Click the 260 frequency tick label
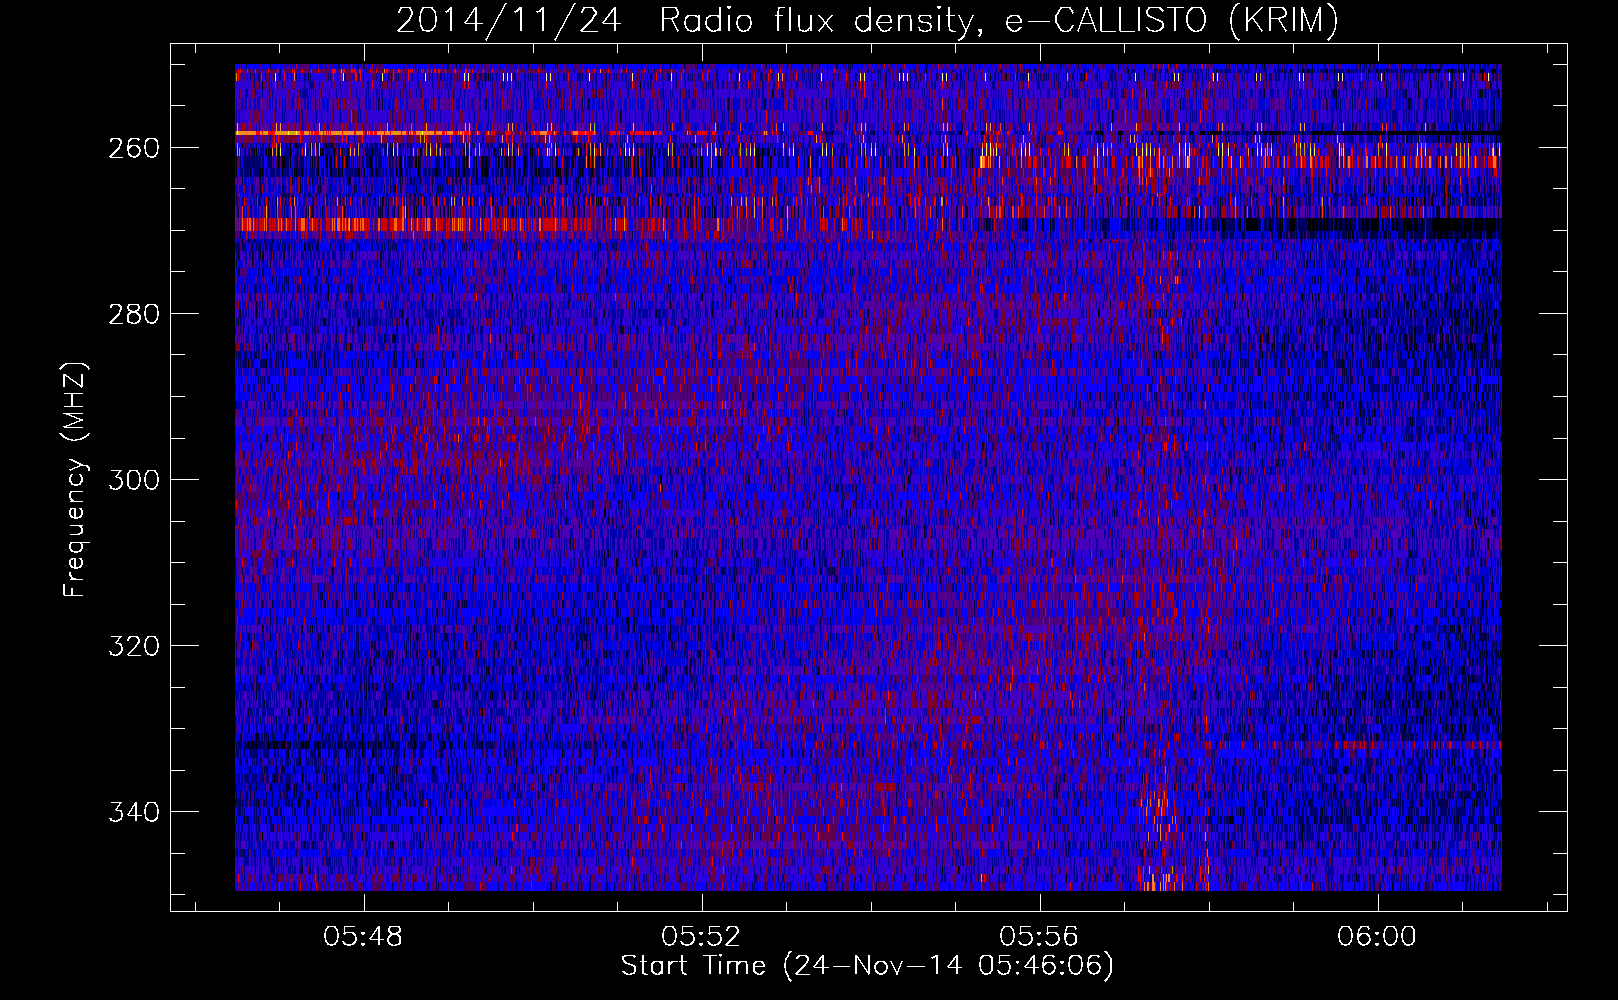 tap(134, 148)
